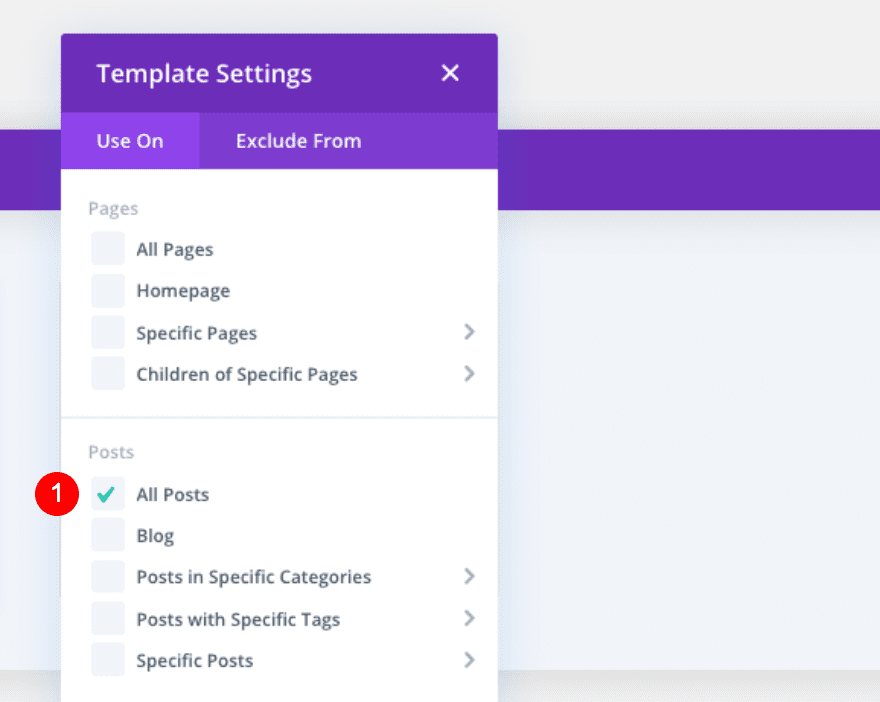
Task: Close the Template Settings dialog
Action: (450, 73)
